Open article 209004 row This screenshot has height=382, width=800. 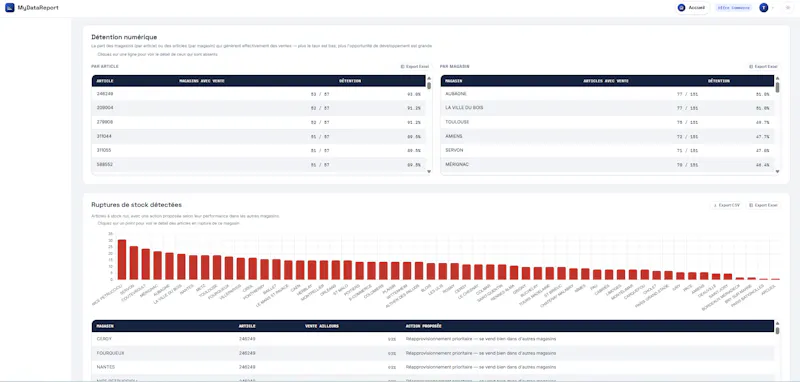(x=258, y=108)
